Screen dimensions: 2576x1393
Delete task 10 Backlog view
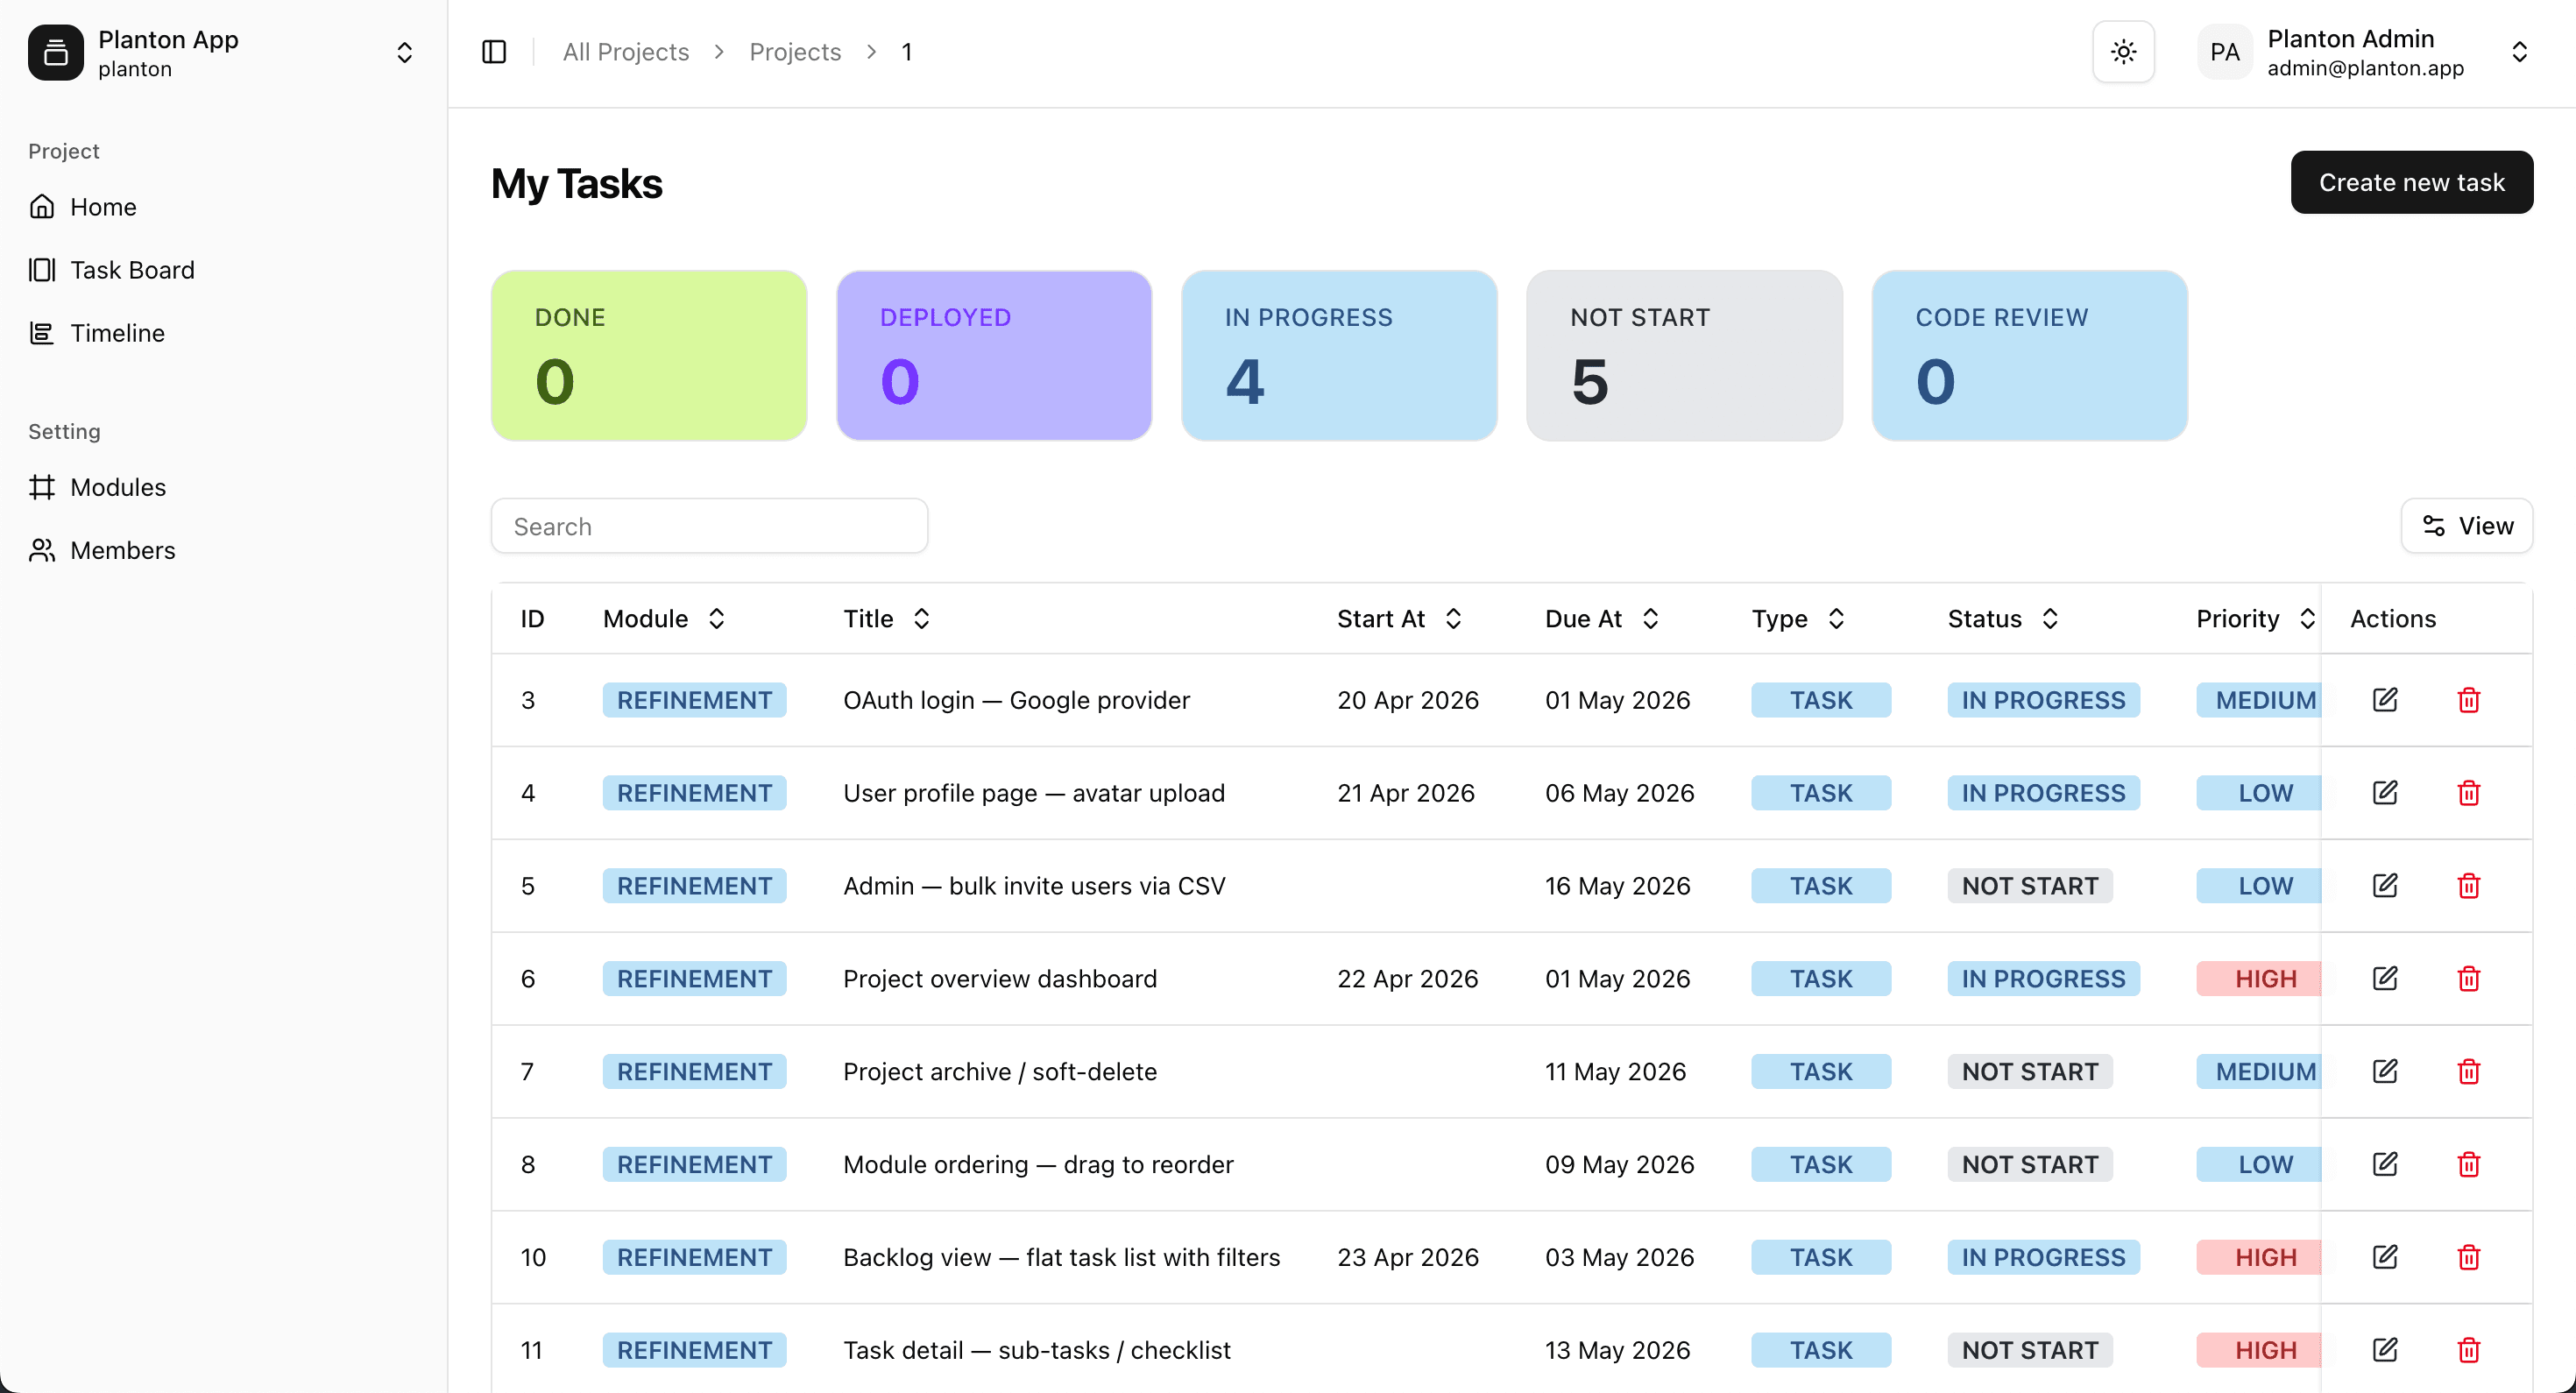click(2468, 1257)
